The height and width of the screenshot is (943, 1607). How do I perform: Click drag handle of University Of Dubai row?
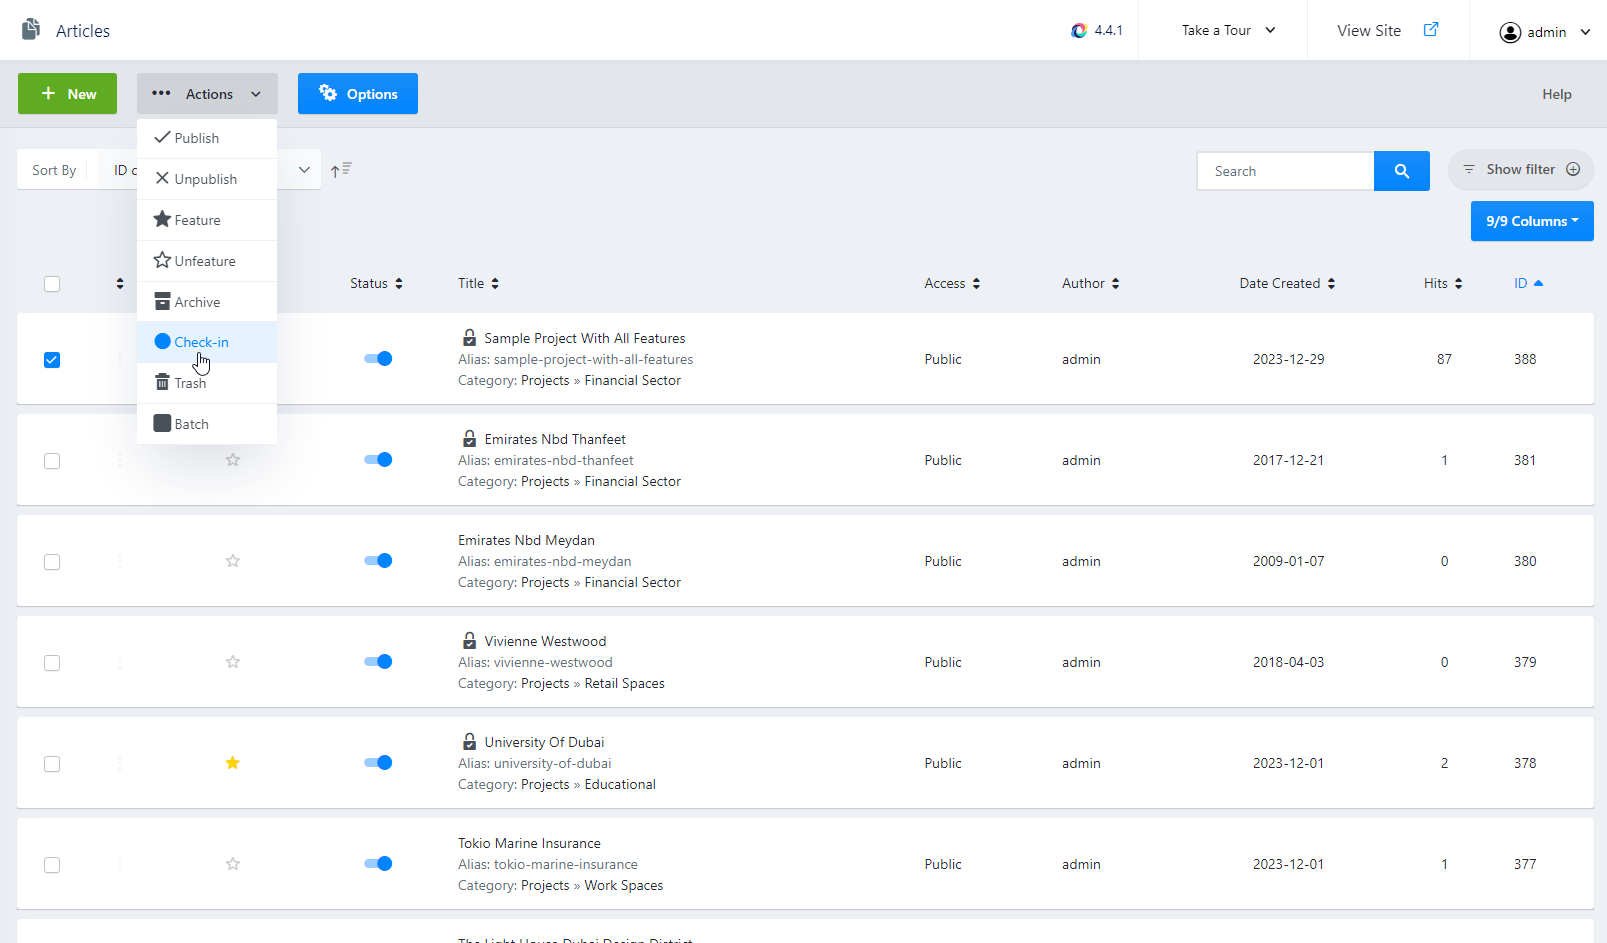pos(120,763)
